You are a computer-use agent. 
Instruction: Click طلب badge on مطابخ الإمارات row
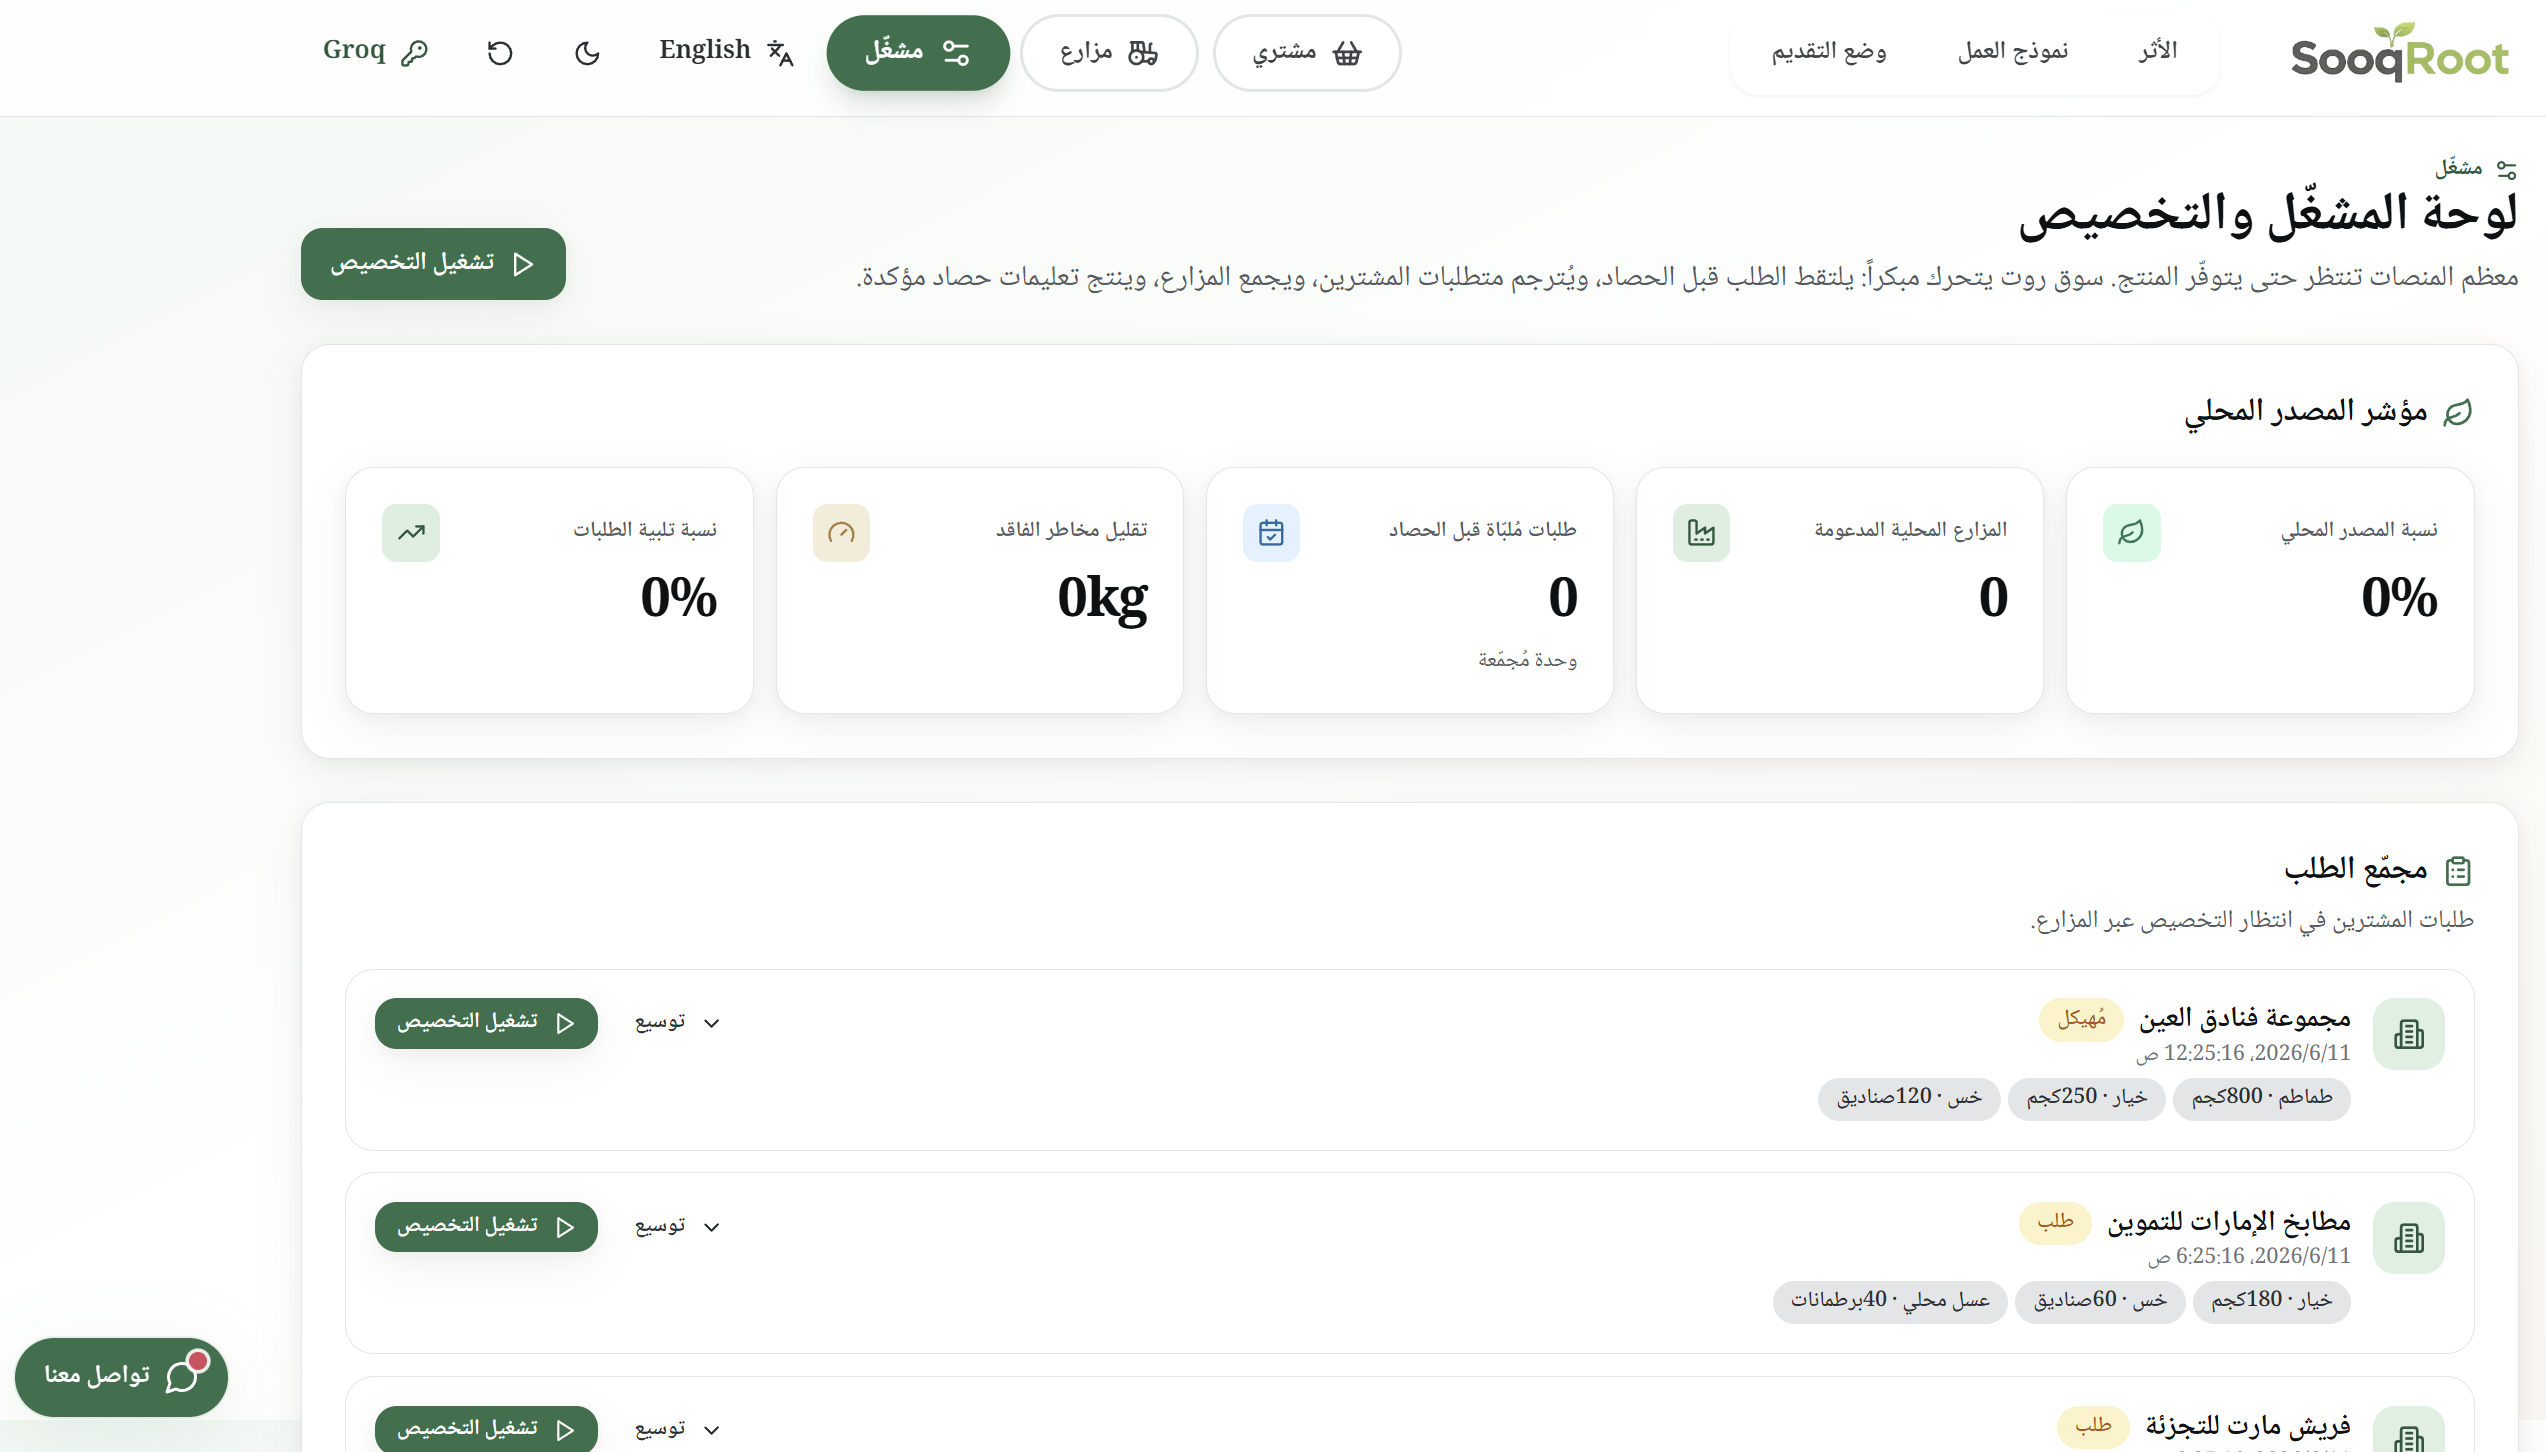tap(2055, 1222)
